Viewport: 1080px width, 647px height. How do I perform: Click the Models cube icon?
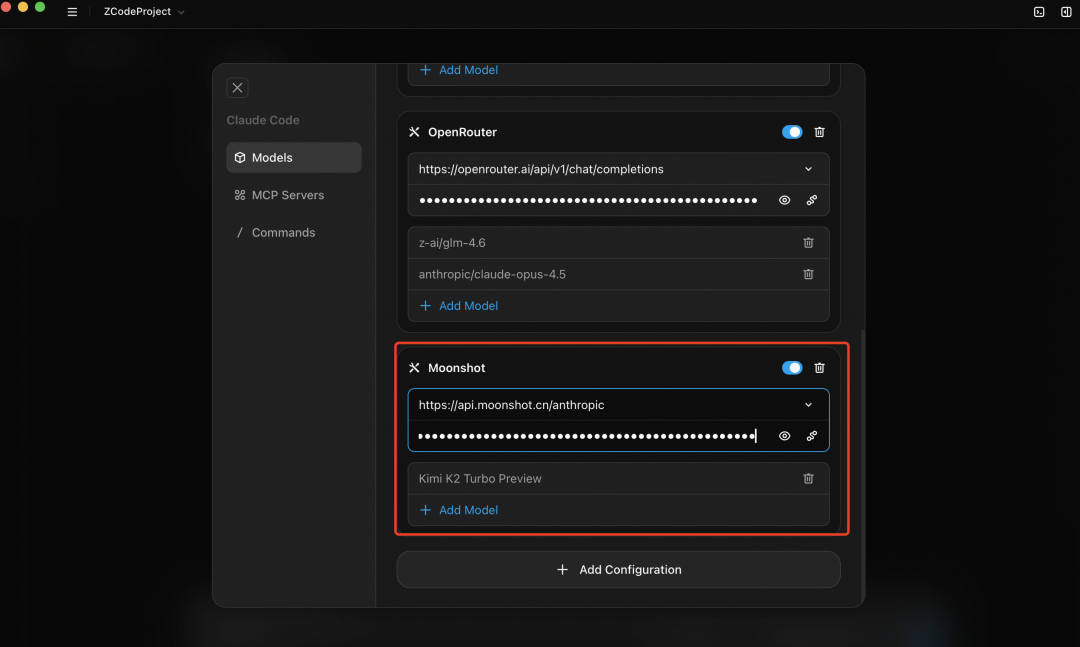pyautogui.click(x=240, y=158)
